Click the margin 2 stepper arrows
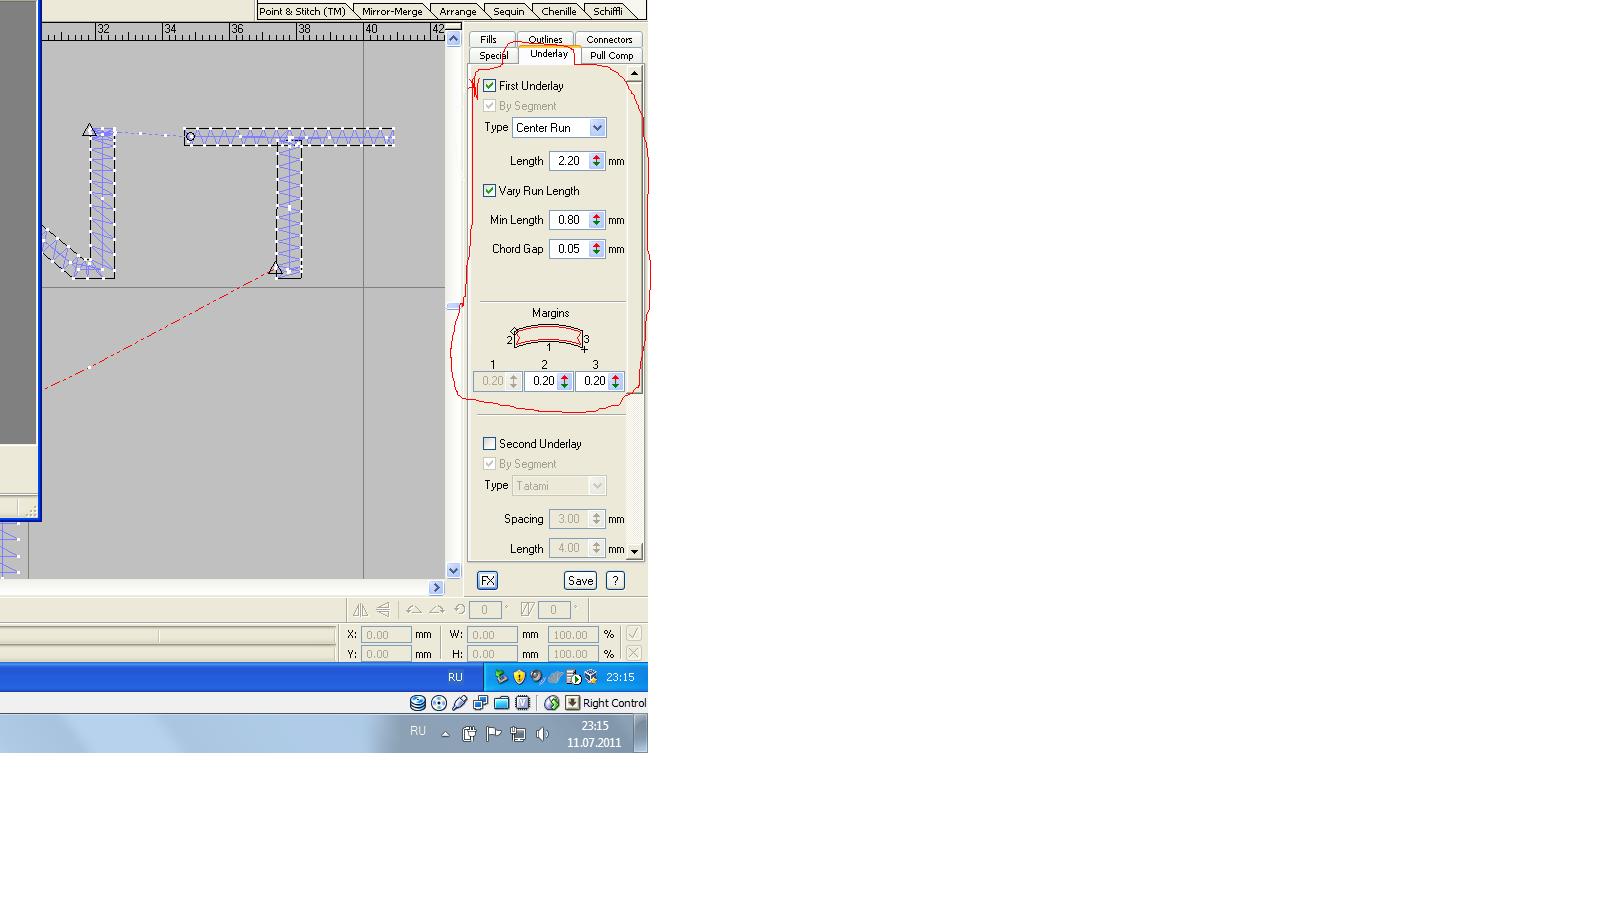Image resolution: width=1600 pixels, height=900 pixels. [565, 381]
